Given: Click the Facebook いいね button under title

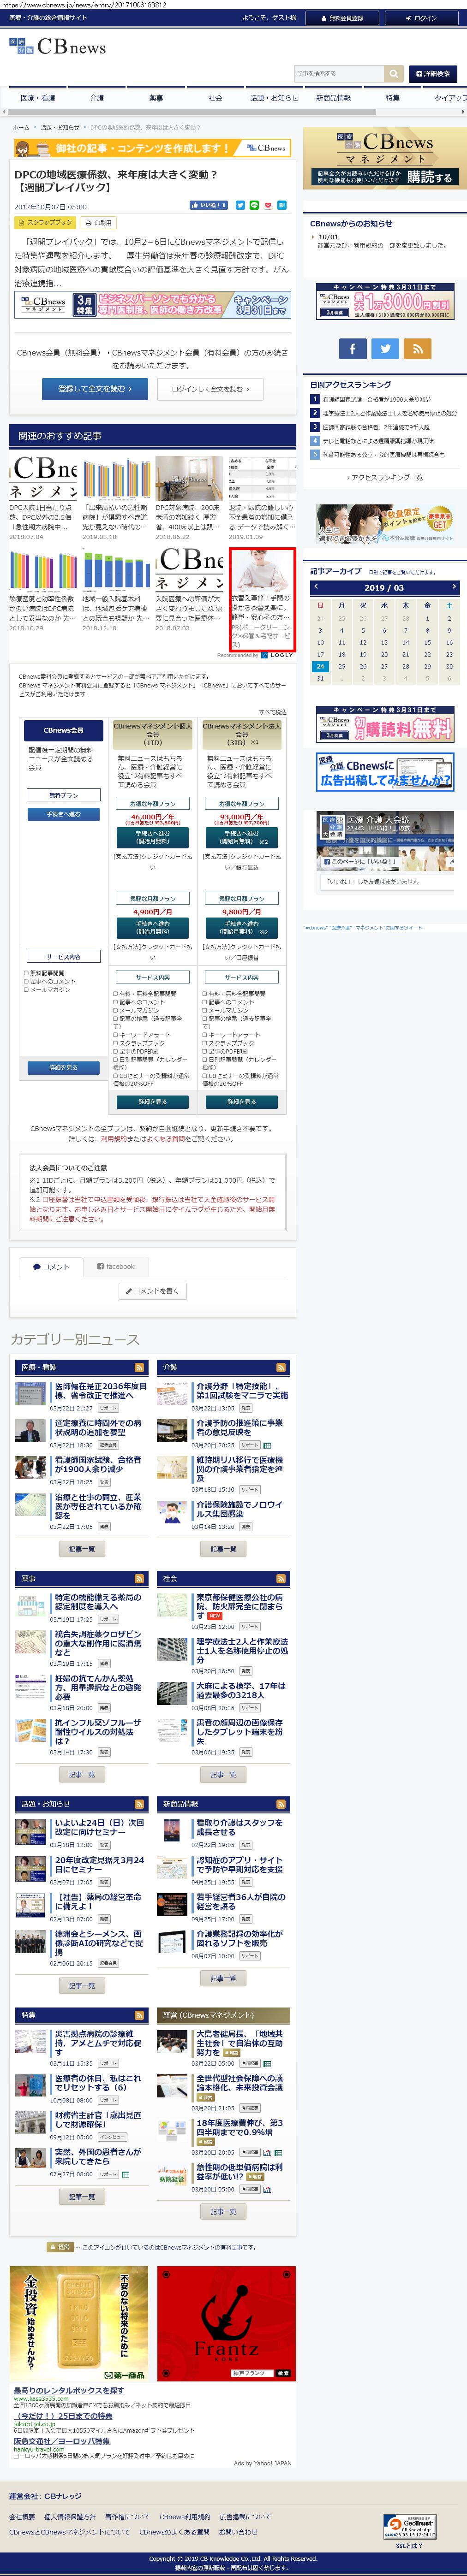Looking at the screenshot, I should (x=208, y=205).
